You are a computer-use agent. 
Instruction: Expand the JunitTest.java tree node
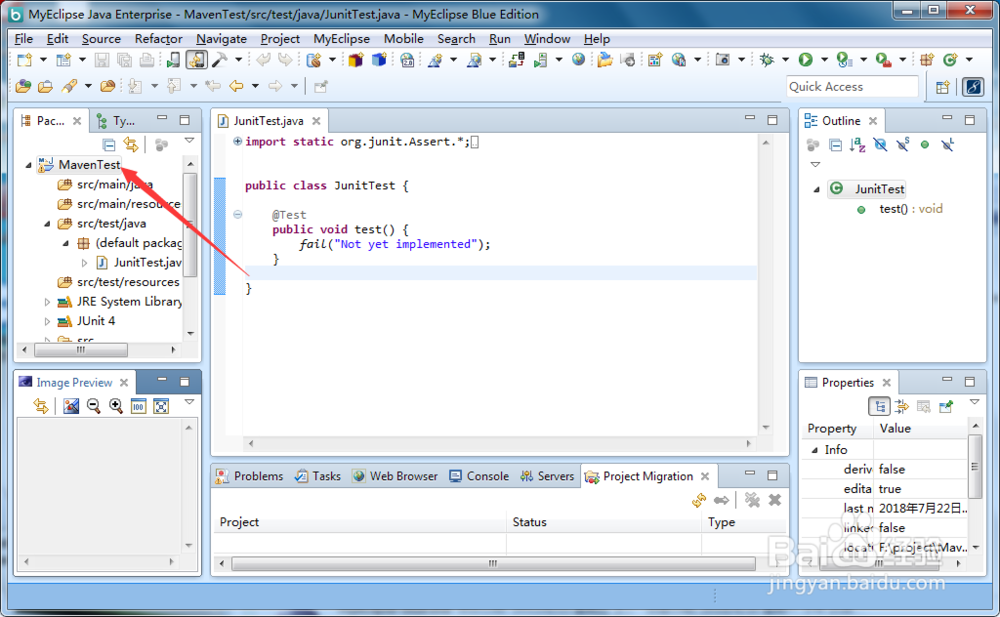tap(84, 263)
